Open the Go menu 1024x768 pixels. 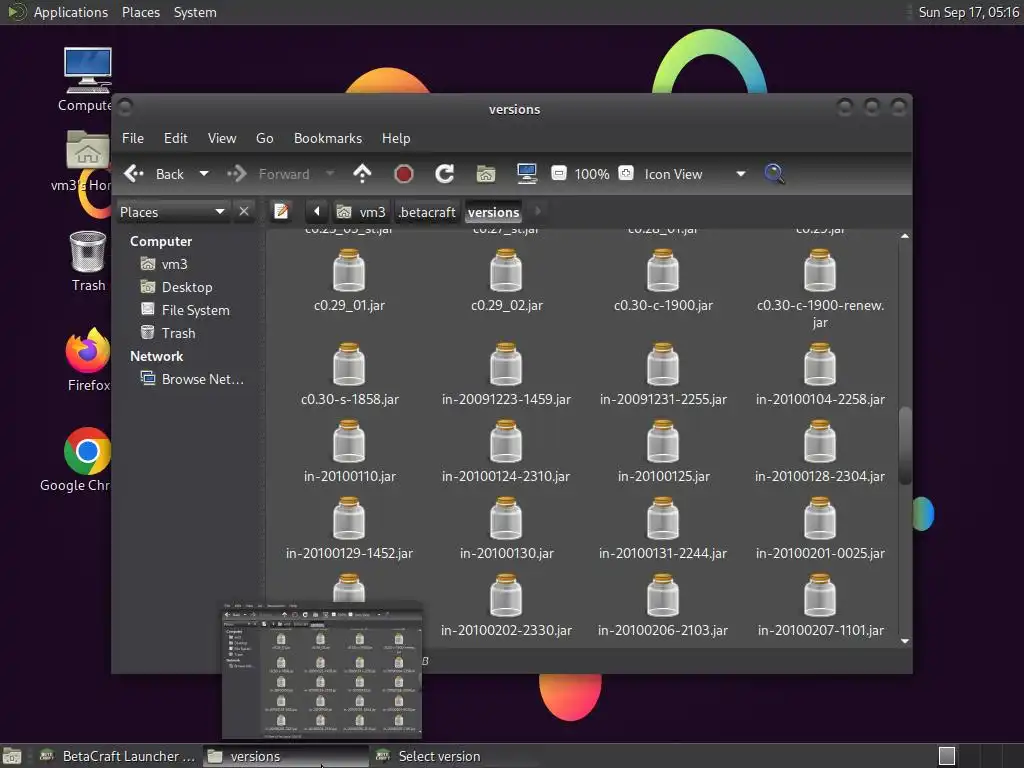(264, 138)
